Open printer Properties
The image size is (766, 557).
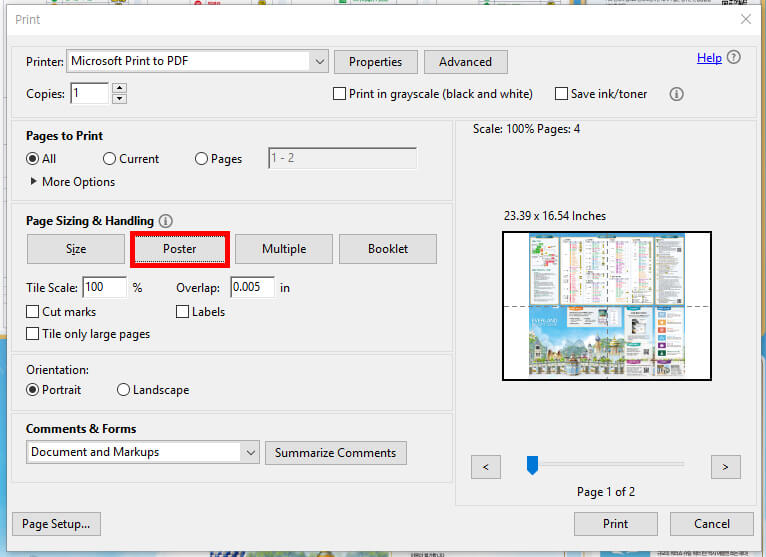(376, 62)
